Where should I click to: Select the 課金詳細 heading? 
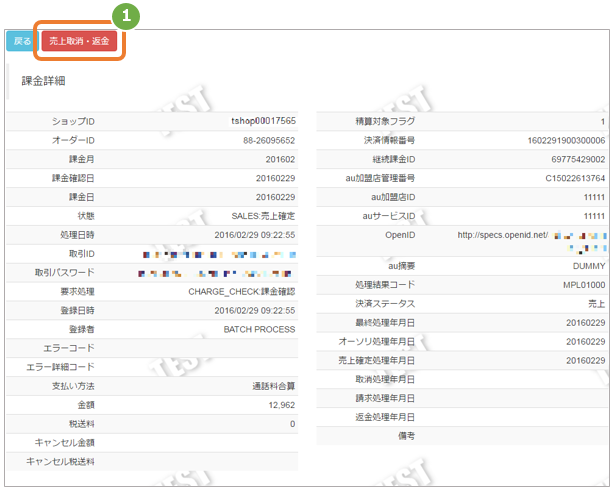43,81
